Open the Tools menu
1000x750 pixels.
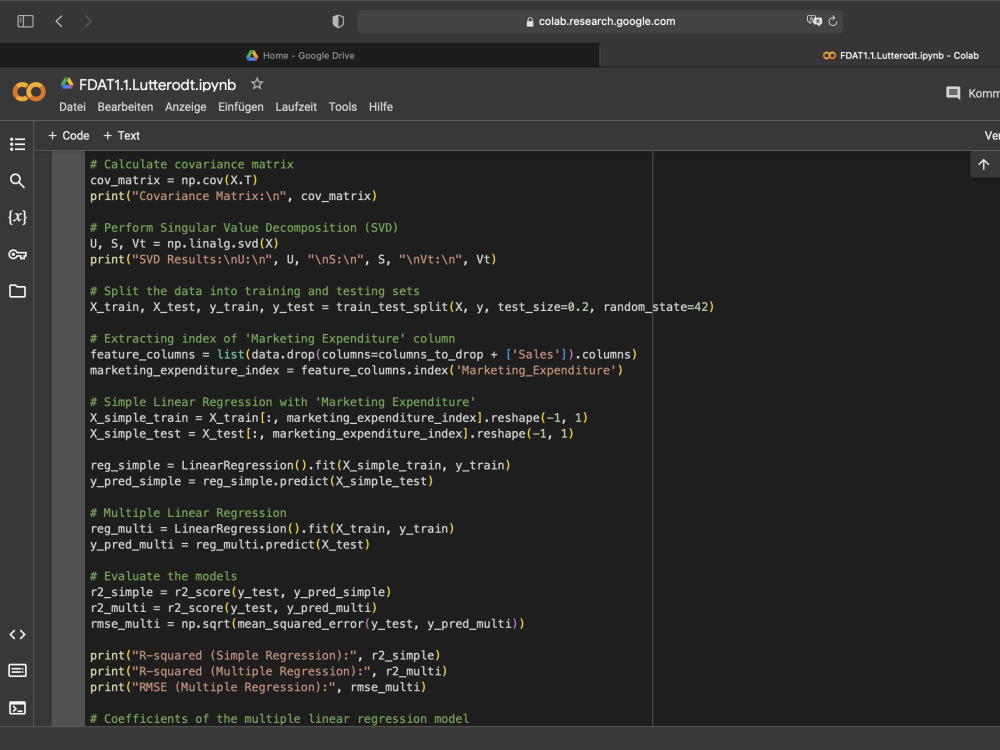342,107
